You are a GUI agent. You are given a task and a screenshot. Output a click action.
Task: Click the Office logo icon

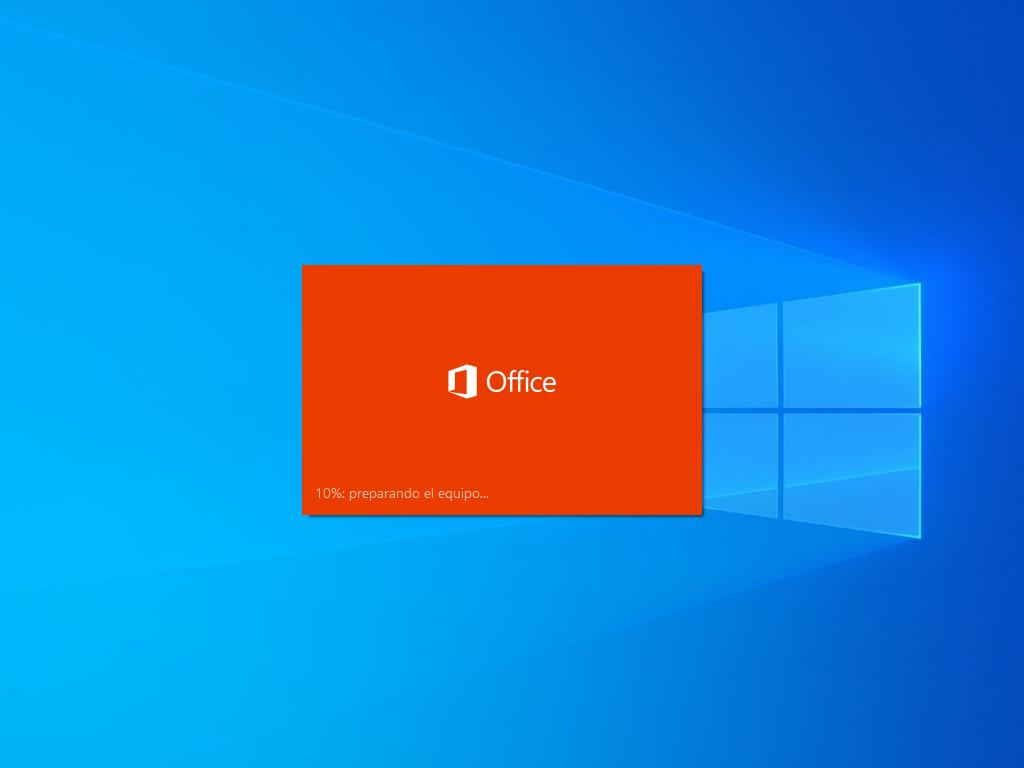[462, 382]
